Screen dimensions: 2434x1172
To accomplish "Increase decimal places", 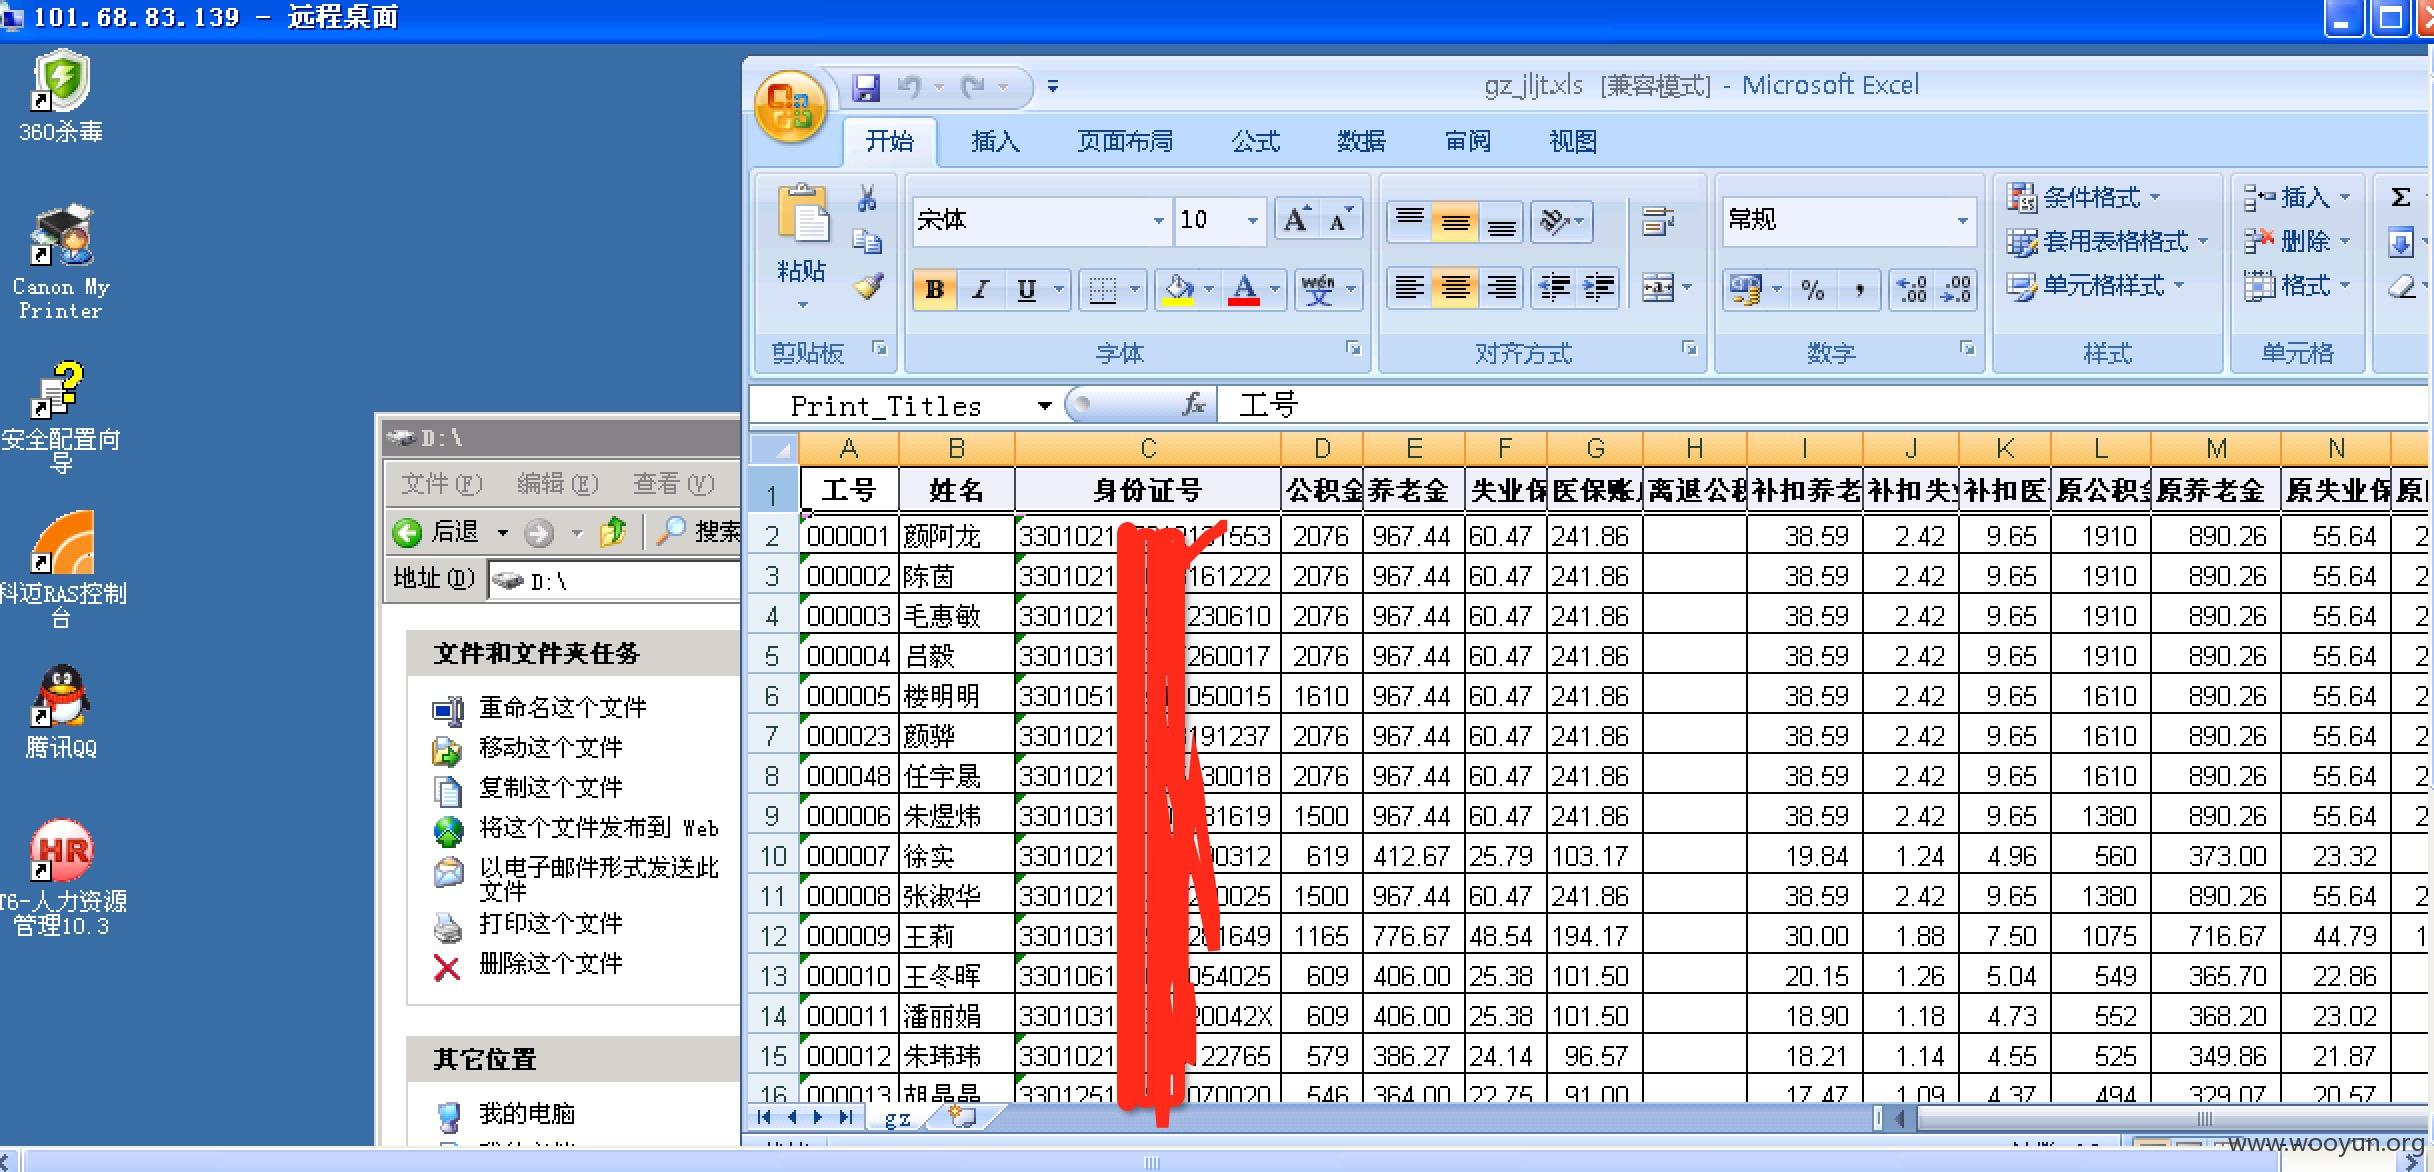I will [1911, 290].
